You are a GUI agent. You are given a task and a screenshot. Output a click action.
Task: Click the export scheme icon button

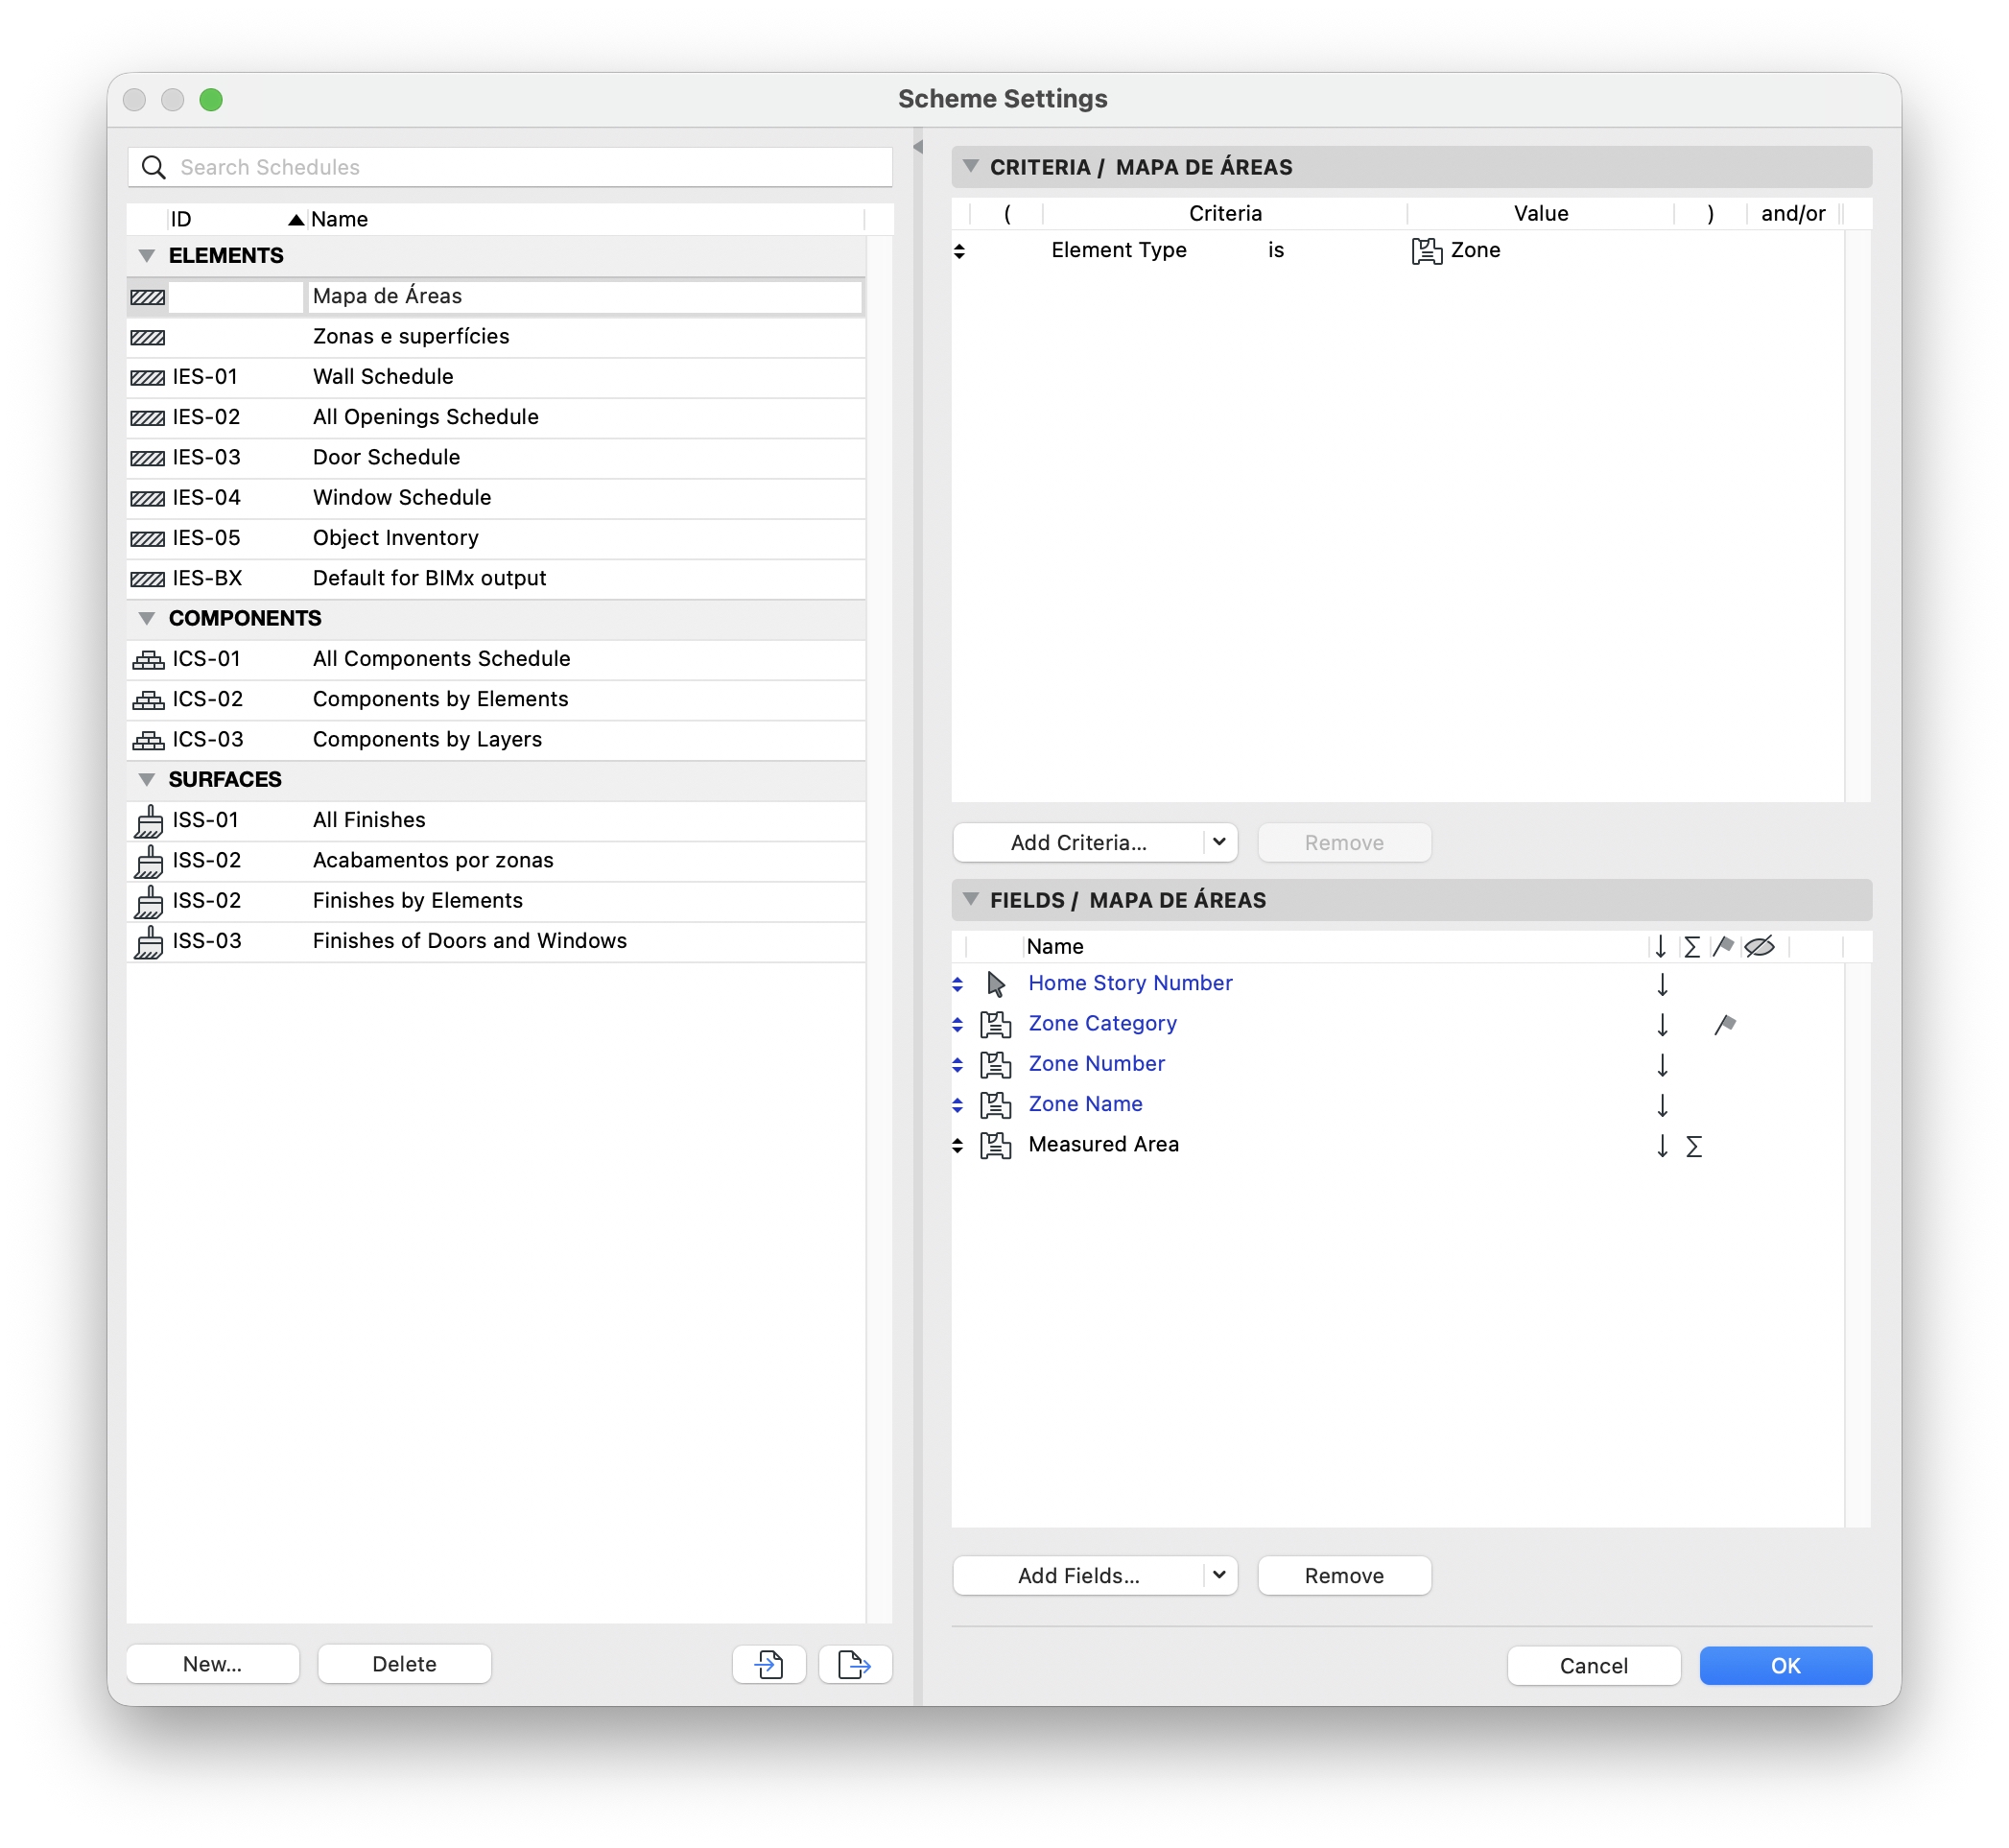point(855,1664)
